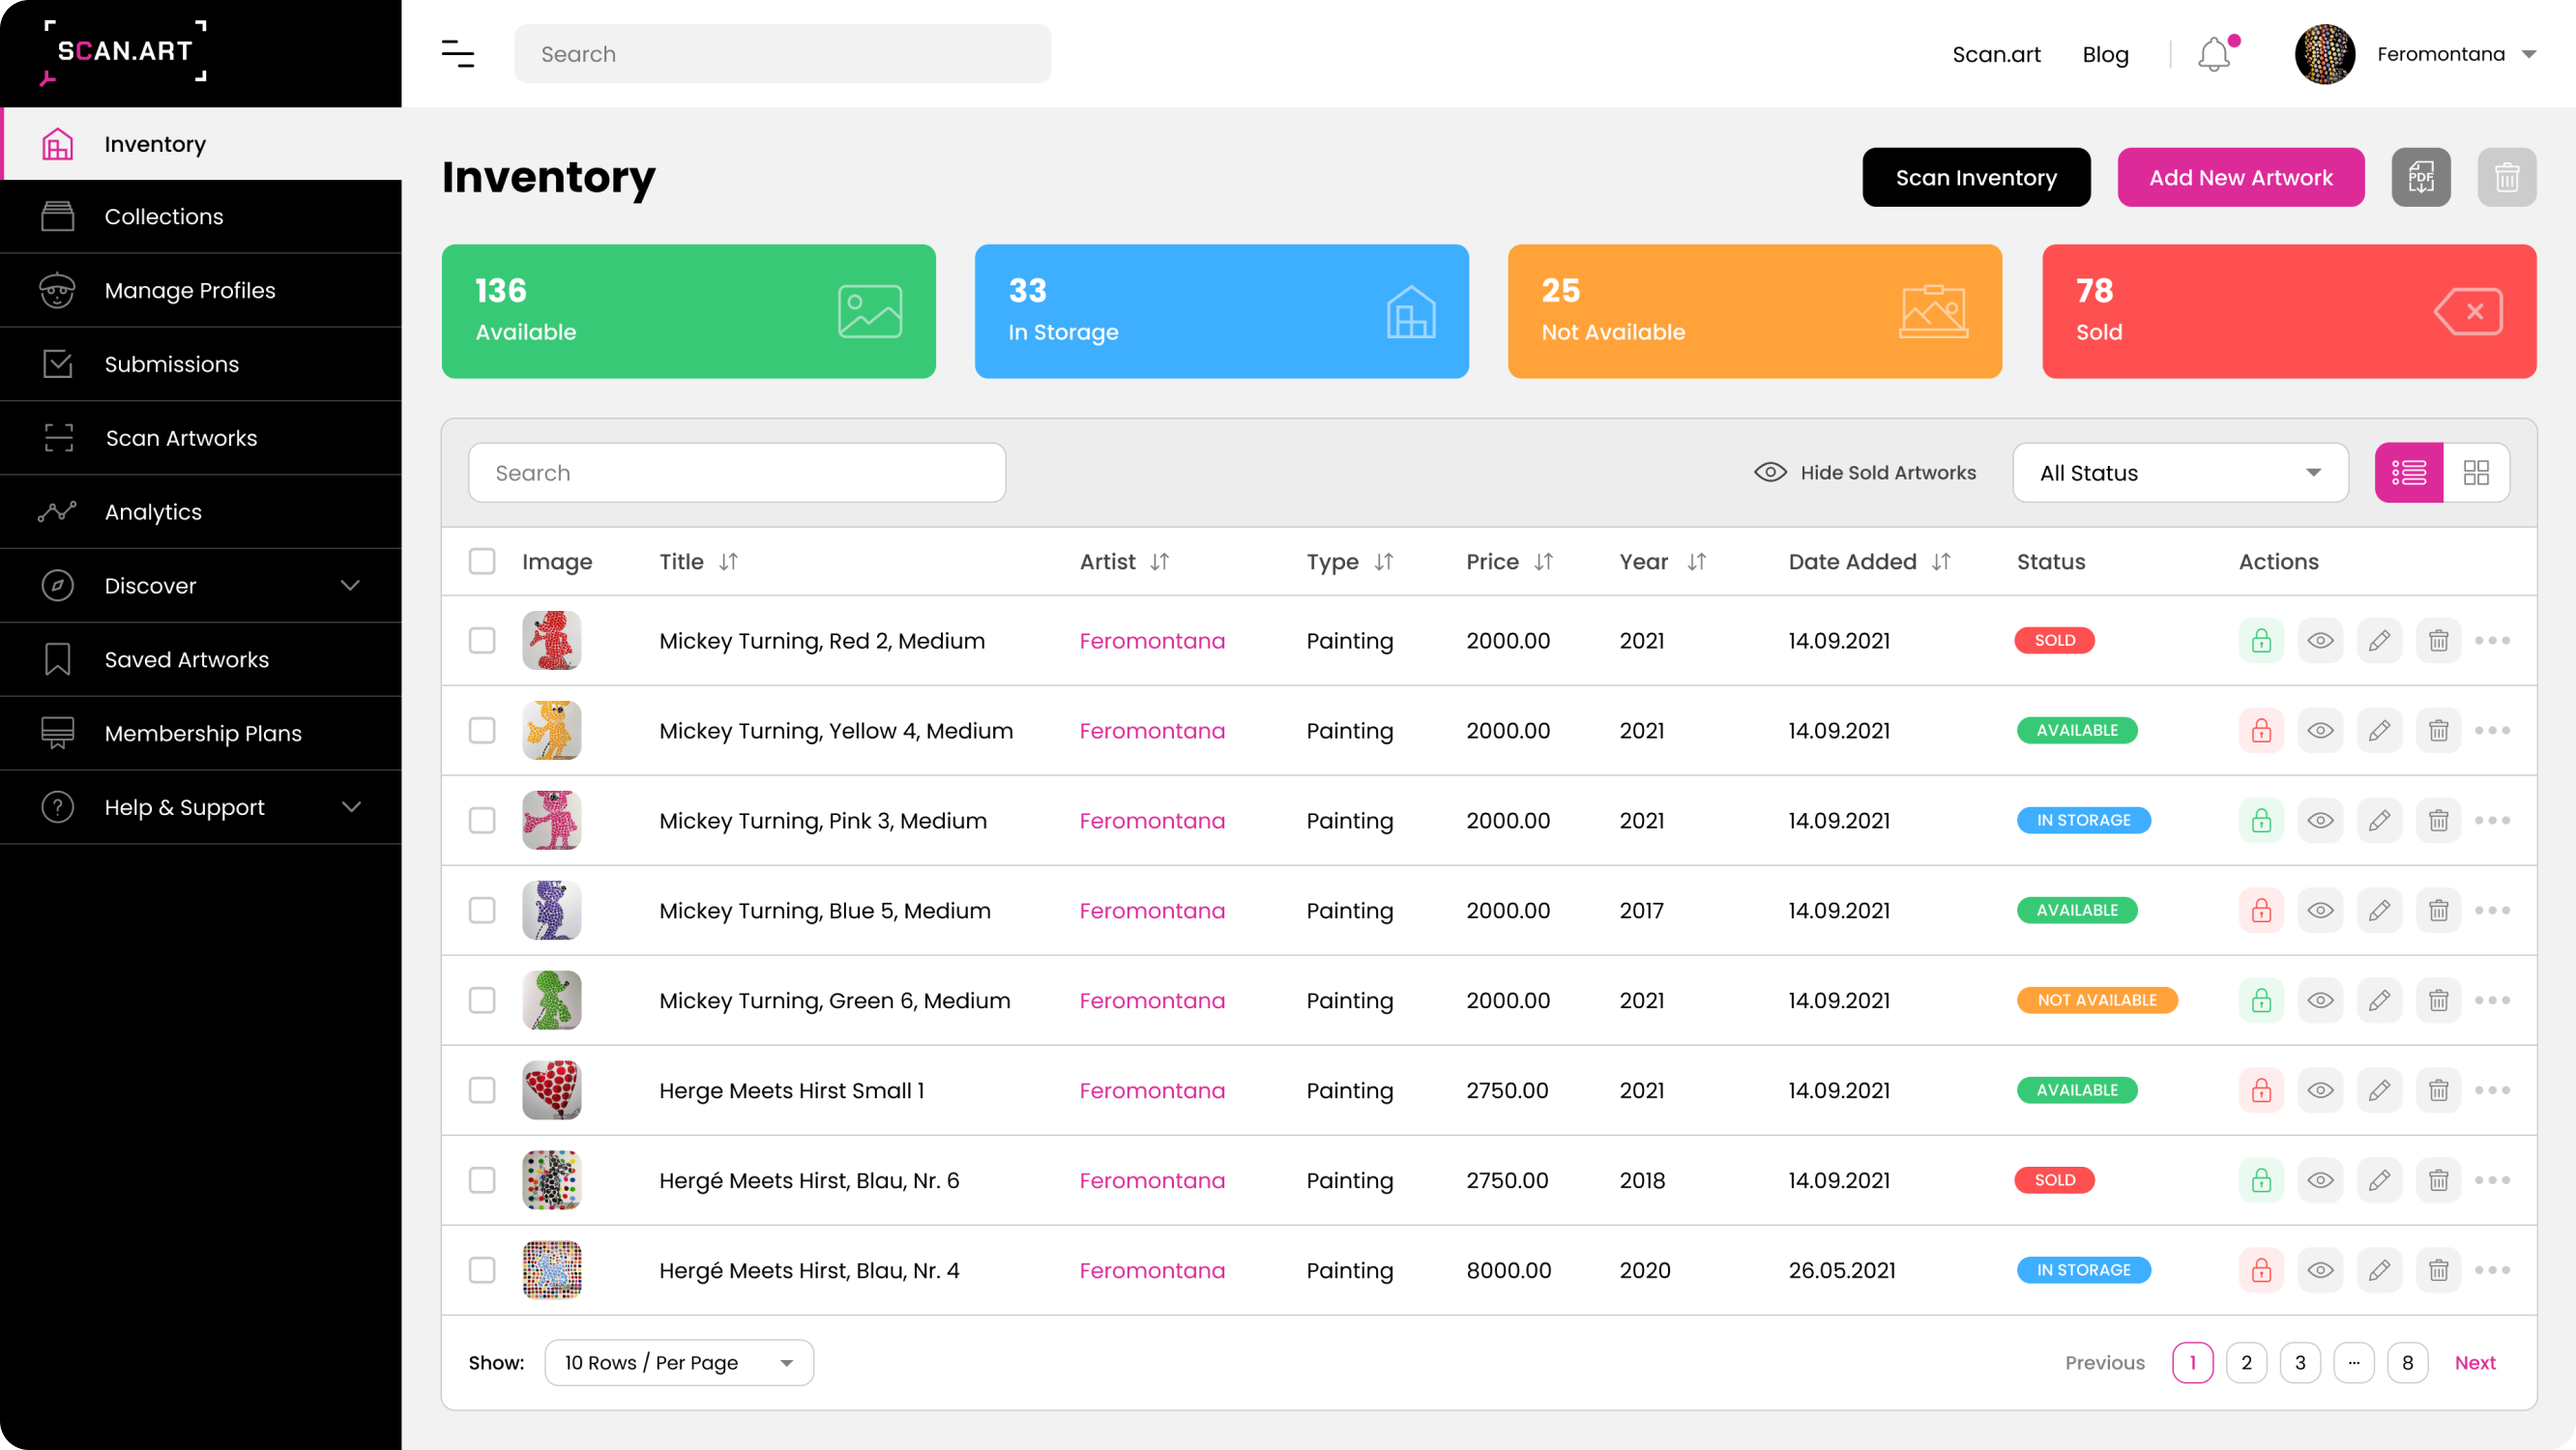Open more options for Mickey Turning, Blue 5
The image size is (2576, 1450).
tap(2492, 910)
